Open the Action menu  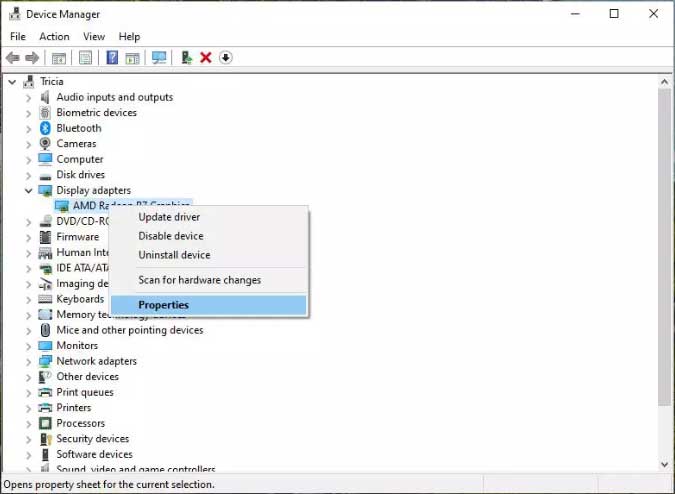tap(54, 37)
